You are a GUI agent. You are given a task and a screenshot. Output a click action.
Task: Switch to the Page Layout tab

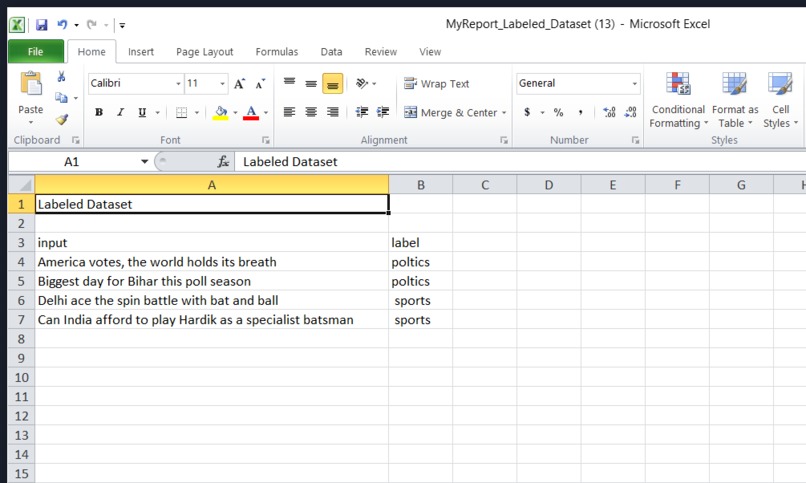[205, 52]
